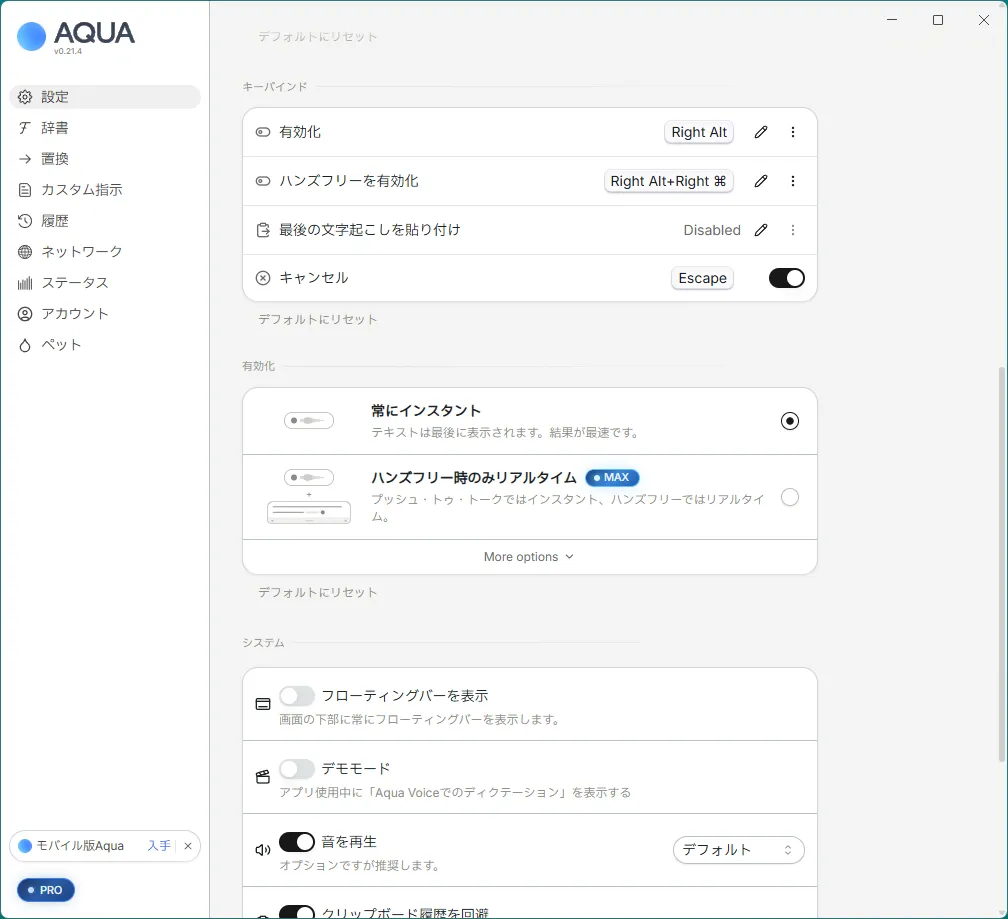The height and width of the screenshot is (919, 1008).
Task: Open the 設定 page in the sidebar
Action: click(x=105, y=97)
